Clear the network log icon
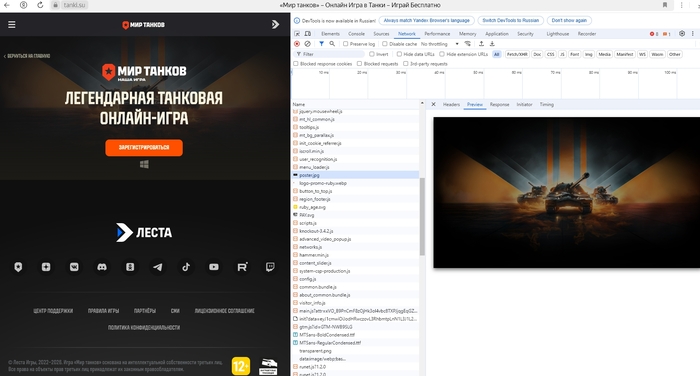The width and height of the screenshot is (700, 376). (308, 44)
